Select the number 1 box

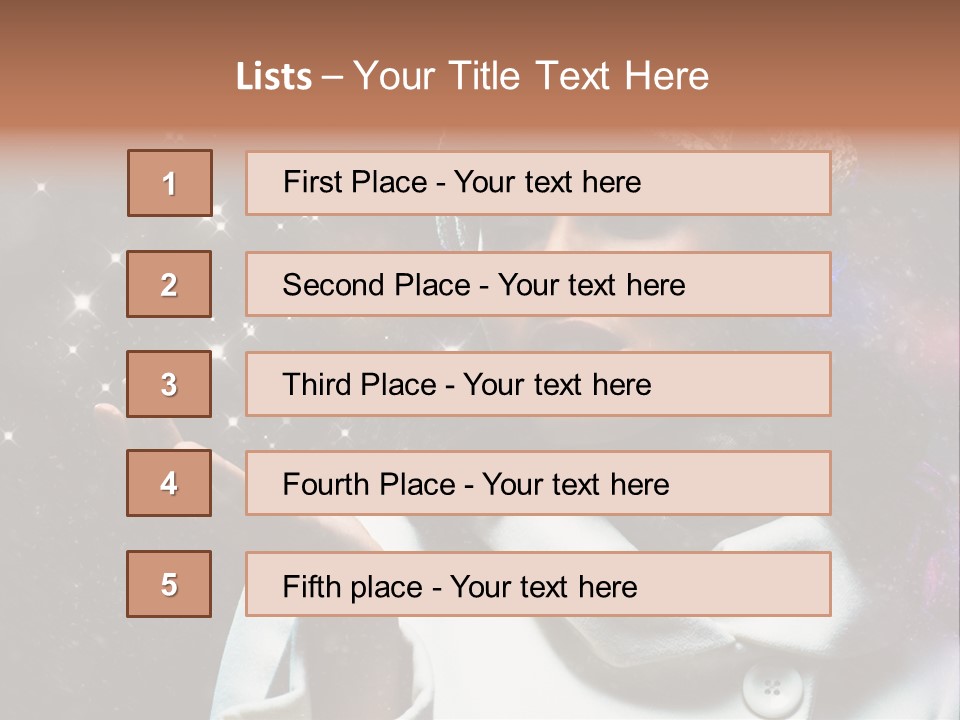pos(170,183)
